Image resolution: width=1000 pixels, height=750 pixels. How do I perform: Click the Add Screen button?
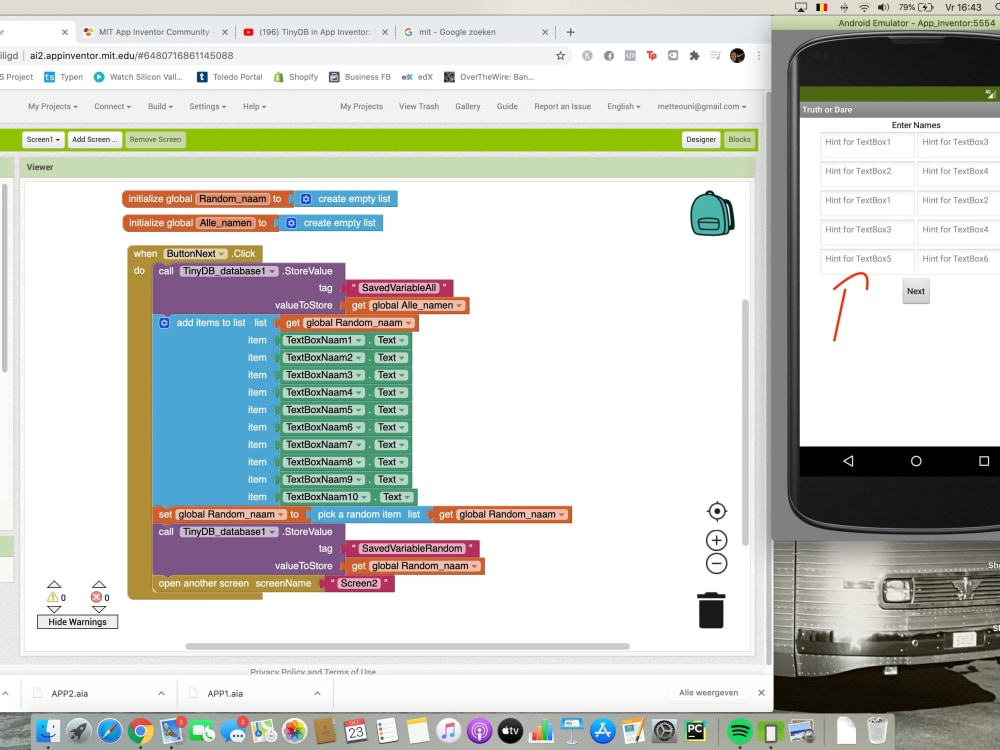[94, 140]
